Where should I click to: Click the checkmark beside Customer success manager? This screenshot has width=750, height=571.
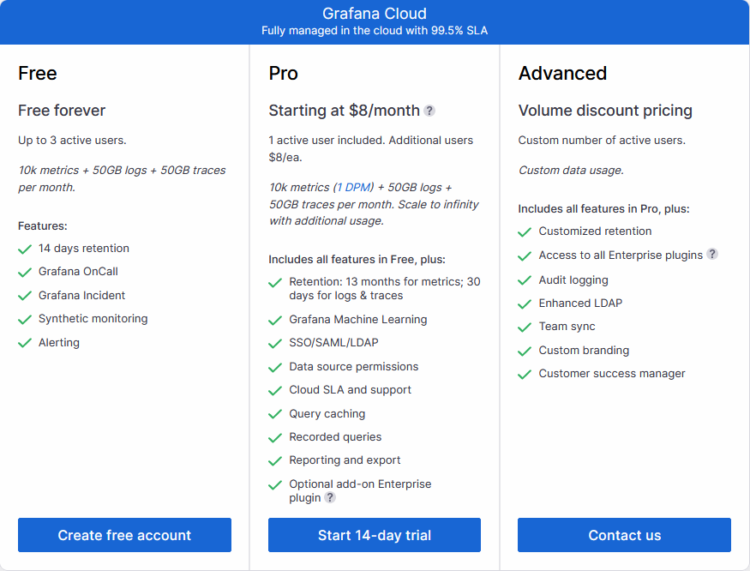[525, 374]
